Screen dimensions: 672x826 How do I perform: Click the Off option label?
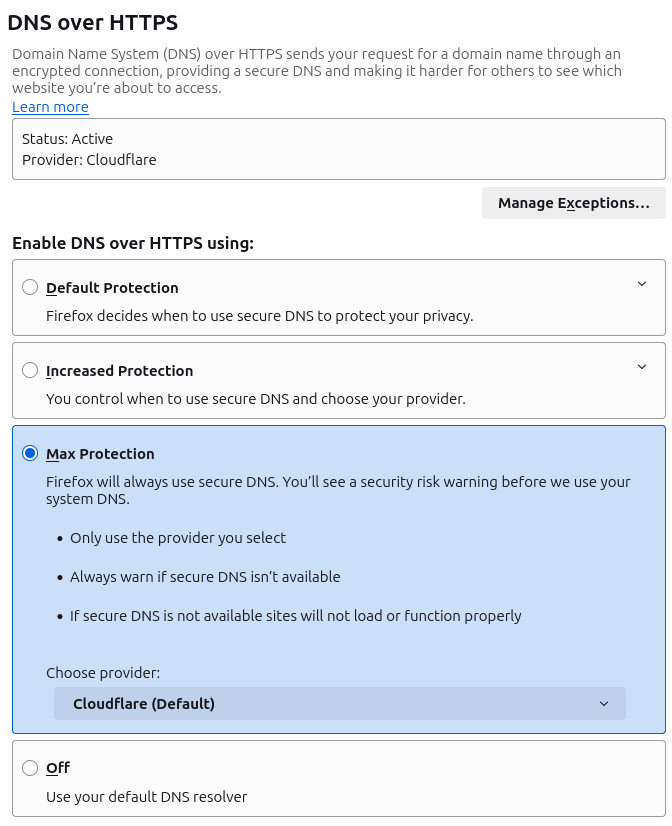coord(58,768)
